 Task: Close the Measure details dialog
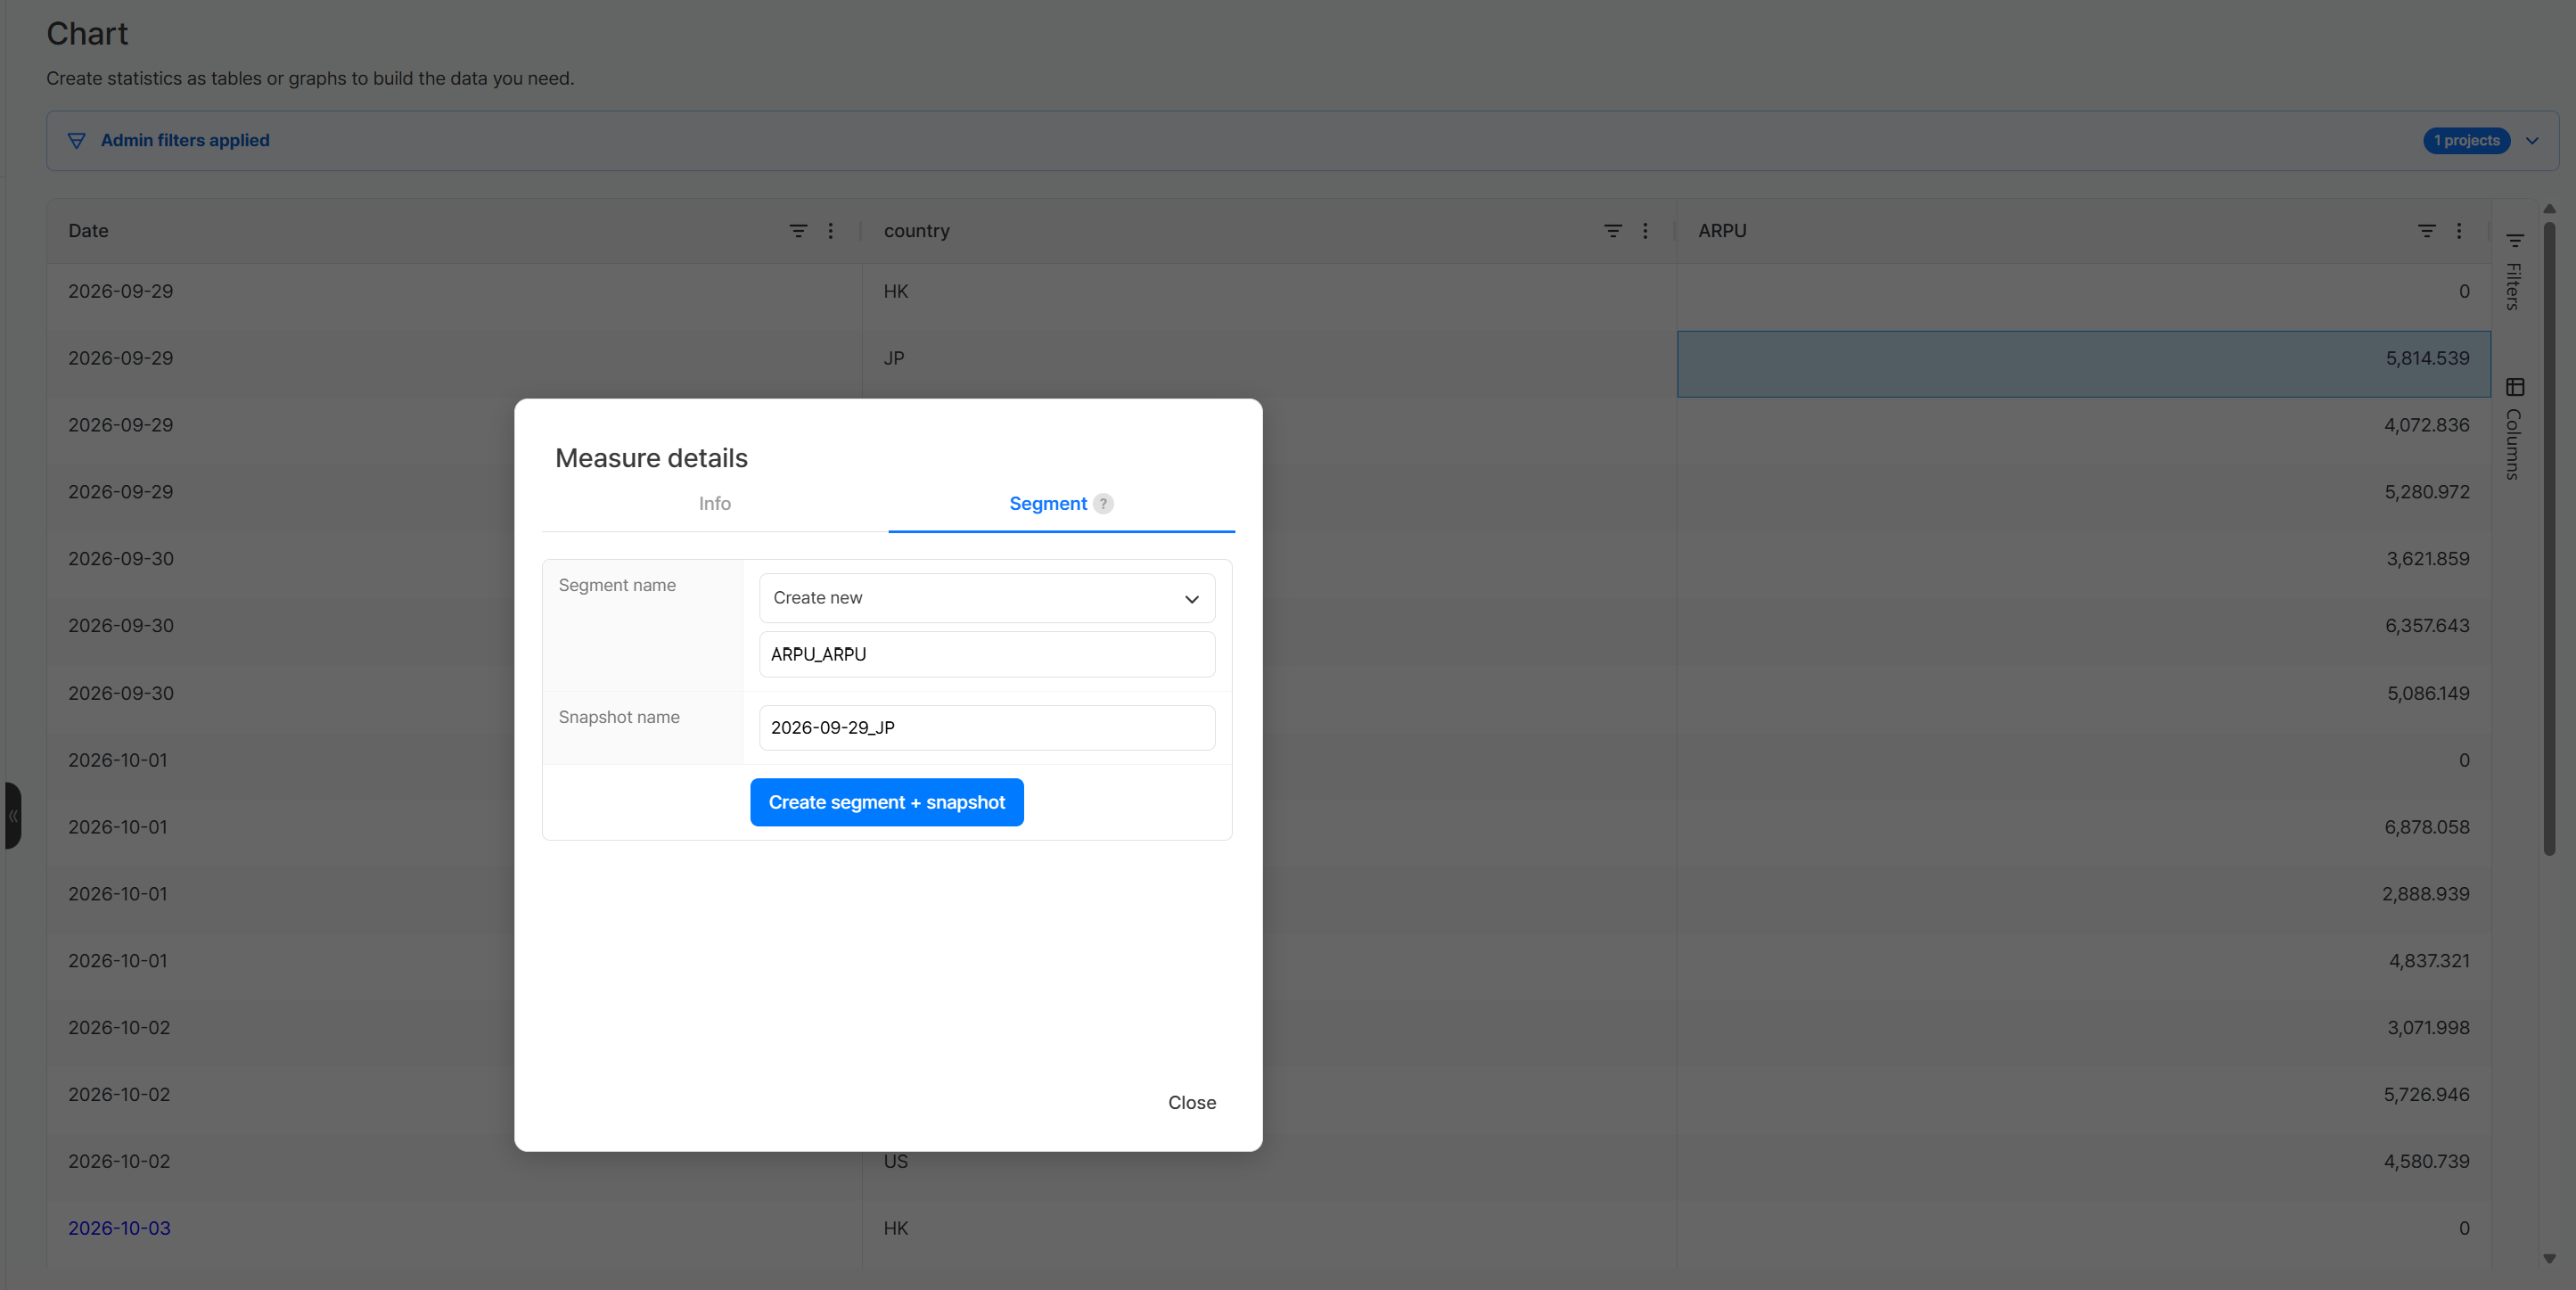1192,1102
